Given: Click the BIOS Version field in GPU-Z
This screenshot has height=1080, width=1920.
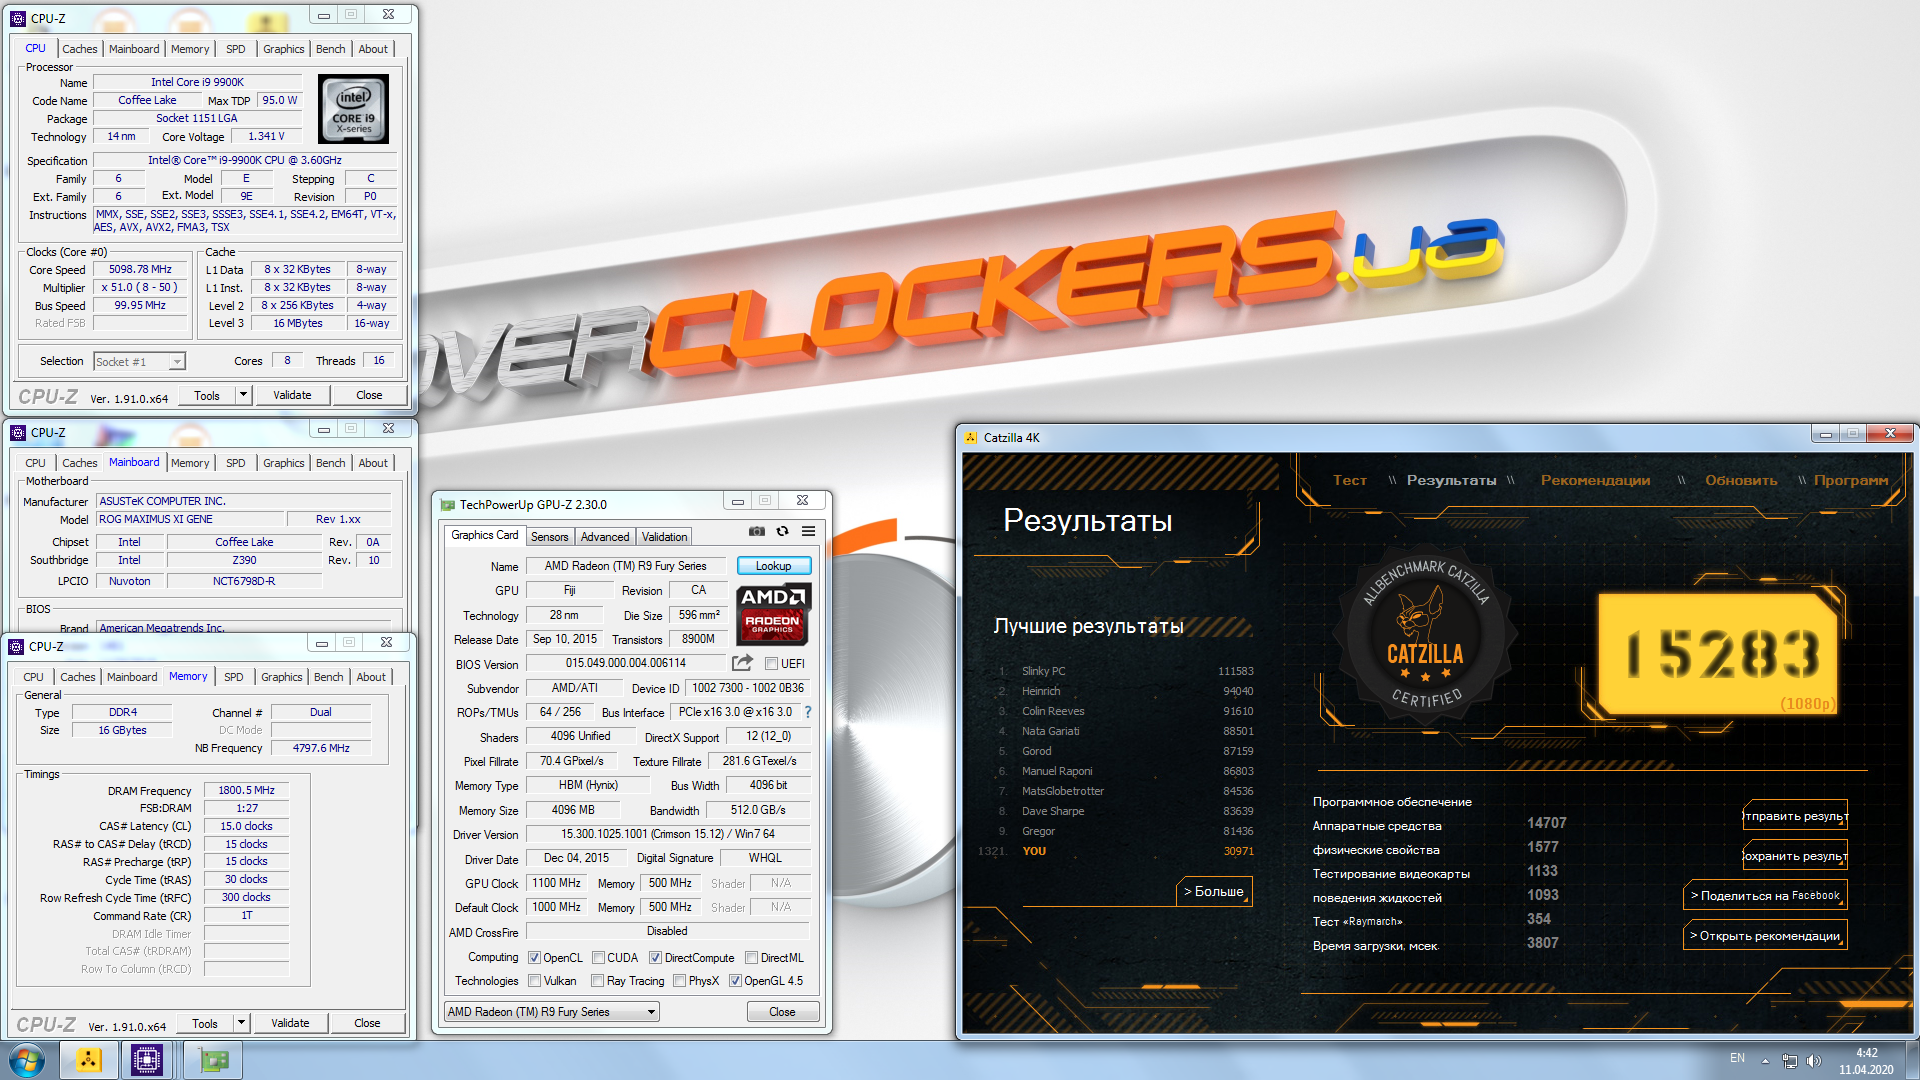Looking at the screenshot, I should pos(626,663).
